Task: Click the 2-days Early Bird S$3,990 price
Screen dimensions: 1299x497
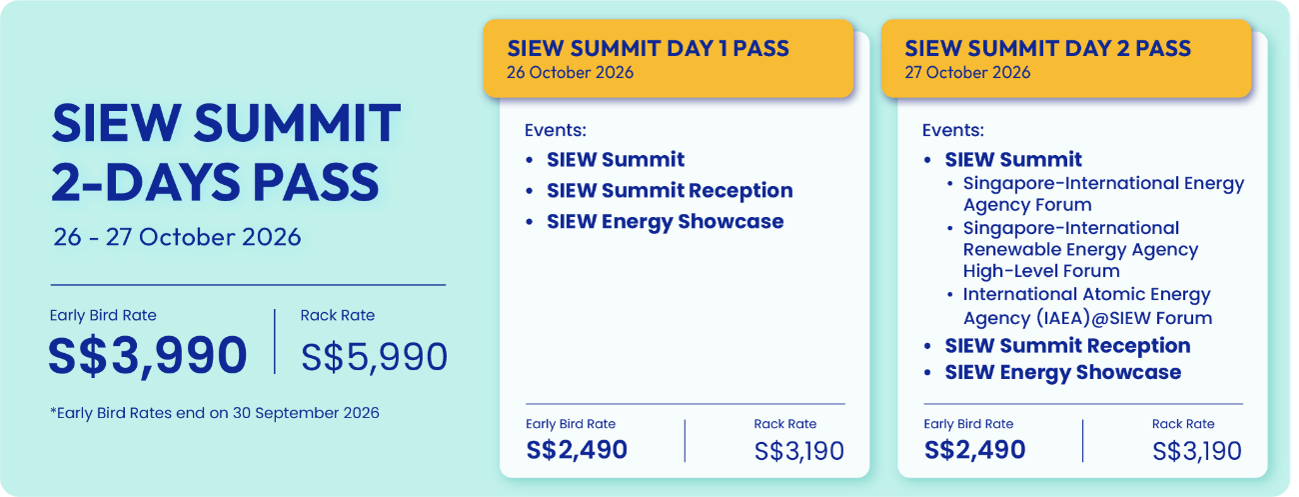Action: coord(148,355)
